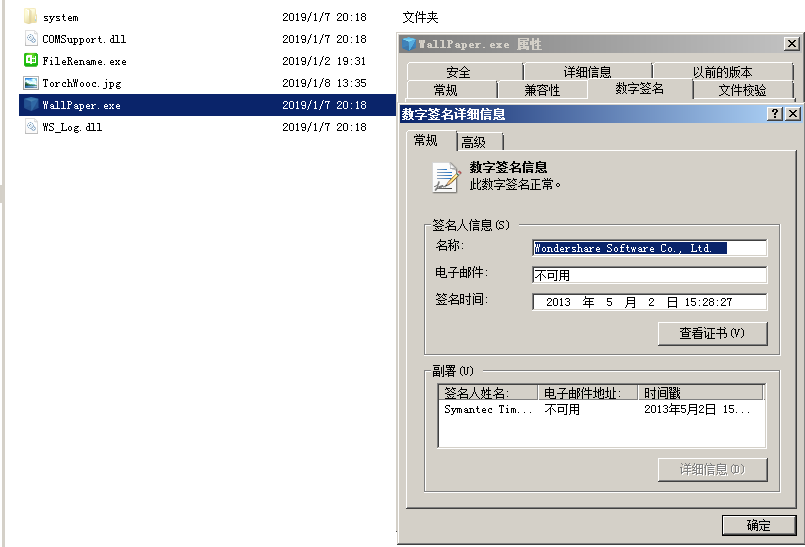
Task: Click the digital signature document icon
Action: pyautogui.click(x=445, y=177)
